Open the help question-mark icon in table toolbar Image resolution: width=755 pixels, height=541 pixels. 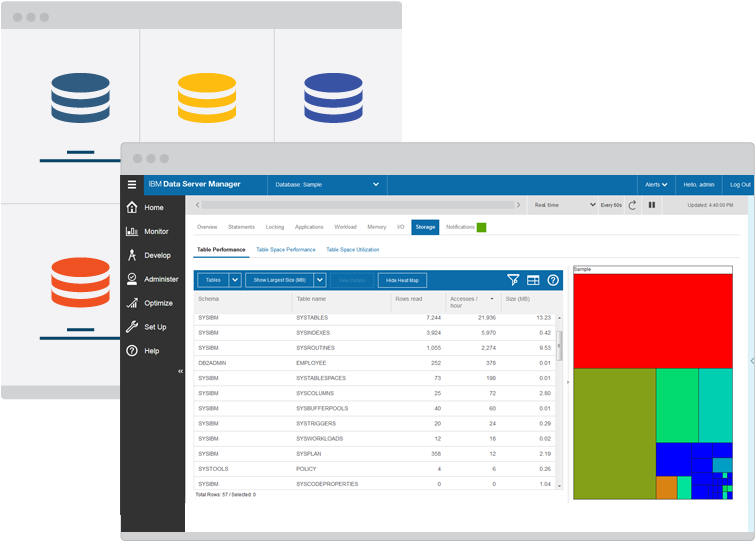[553, 280]
